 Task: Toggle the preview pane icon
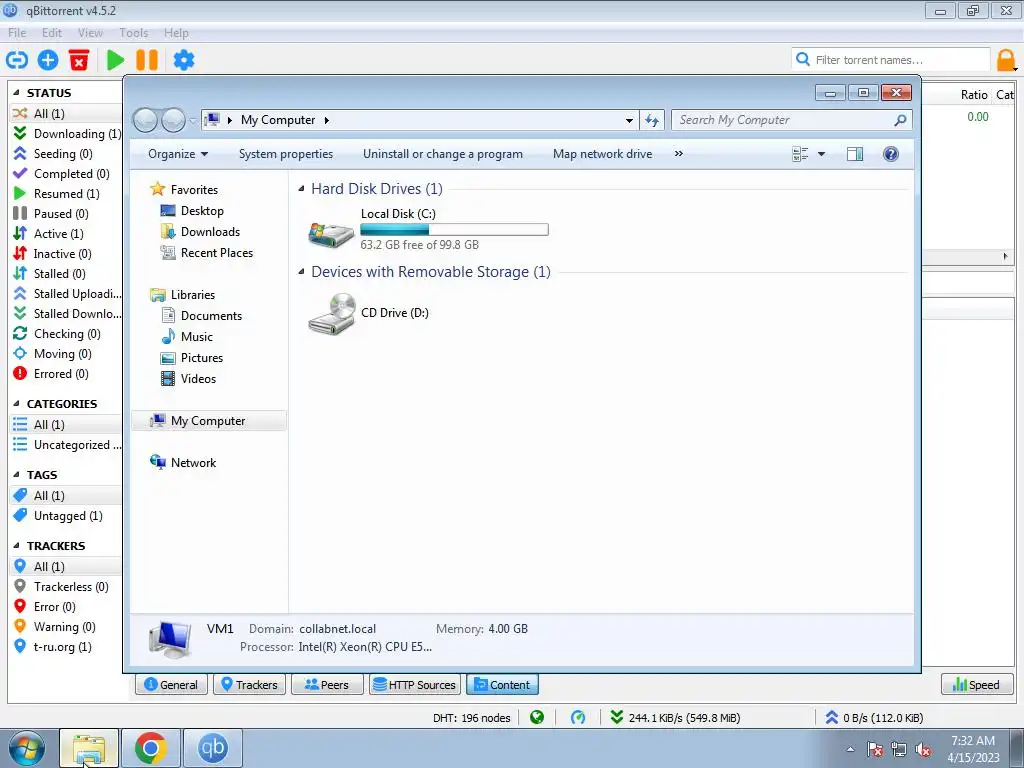click(x=855, y=154)
